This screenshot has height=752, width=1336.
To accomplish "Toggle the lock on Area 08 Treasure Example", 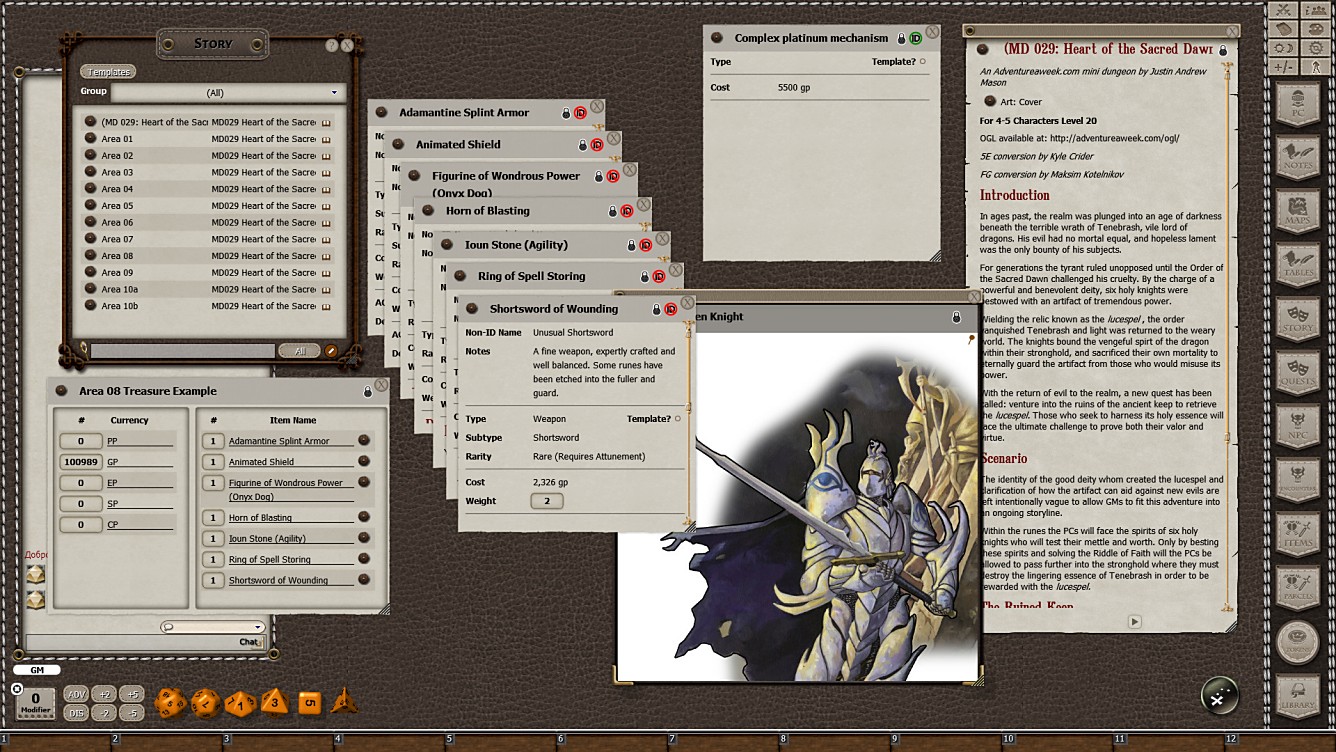I will [368, 390].
